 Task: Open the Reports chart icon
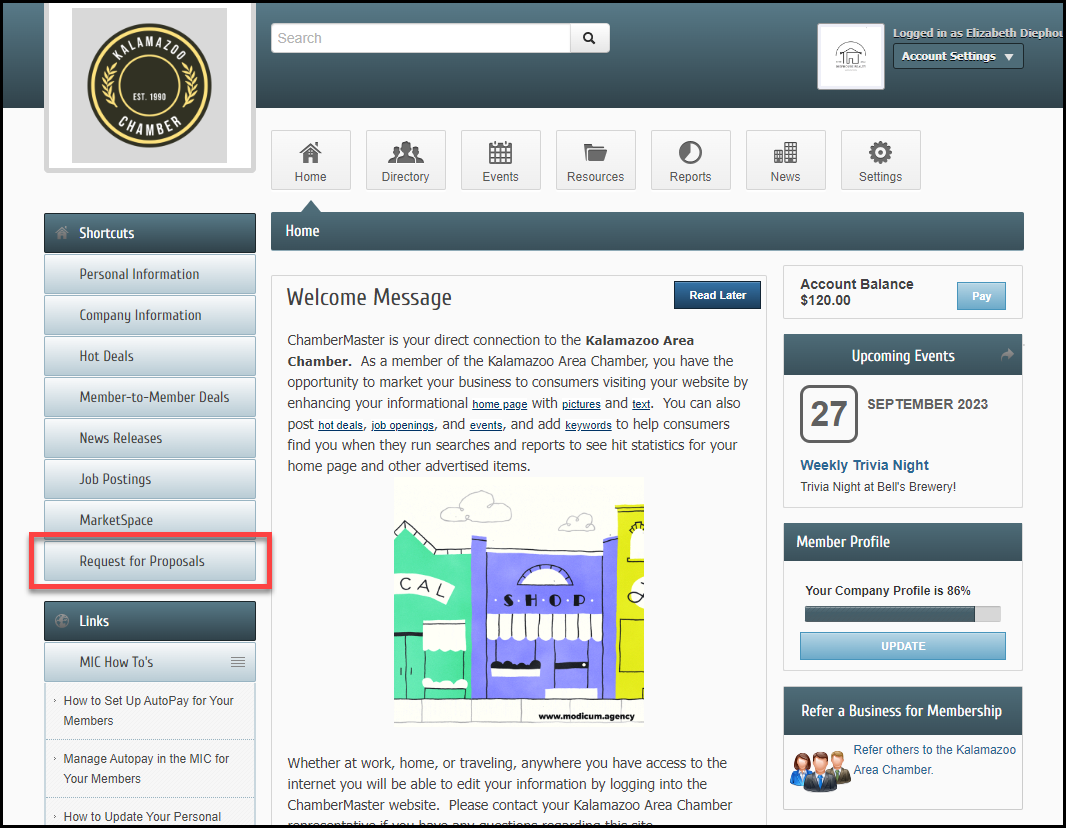(x=690, y=153)
